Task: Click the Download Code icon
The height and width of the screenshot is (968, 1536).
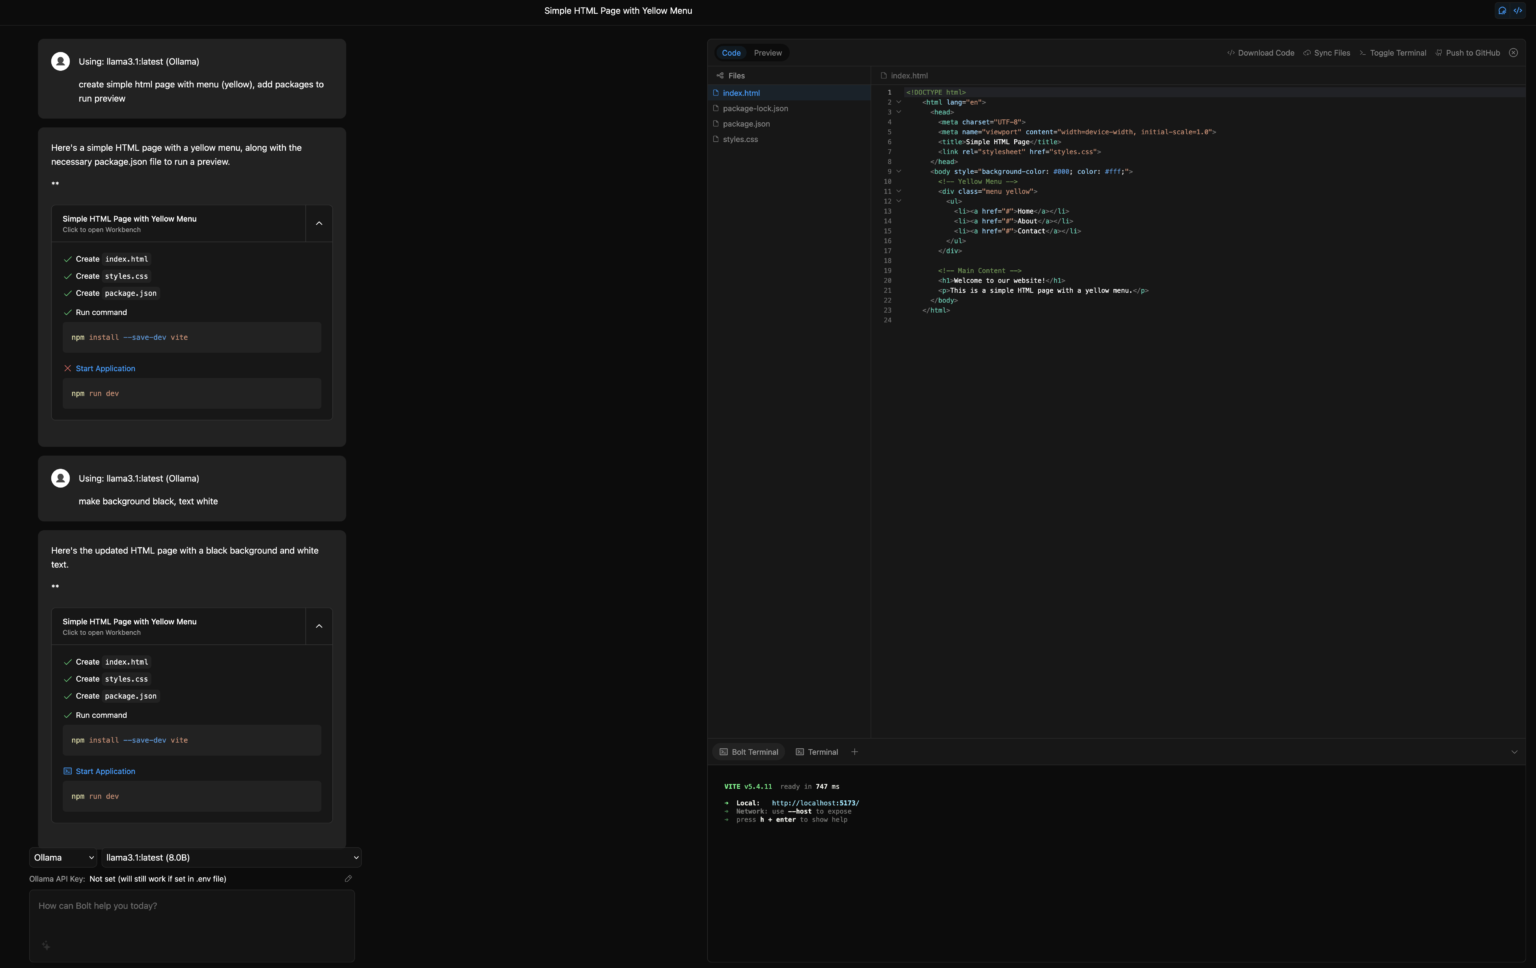Action: pyautogui.click(x=1229, y=52)
